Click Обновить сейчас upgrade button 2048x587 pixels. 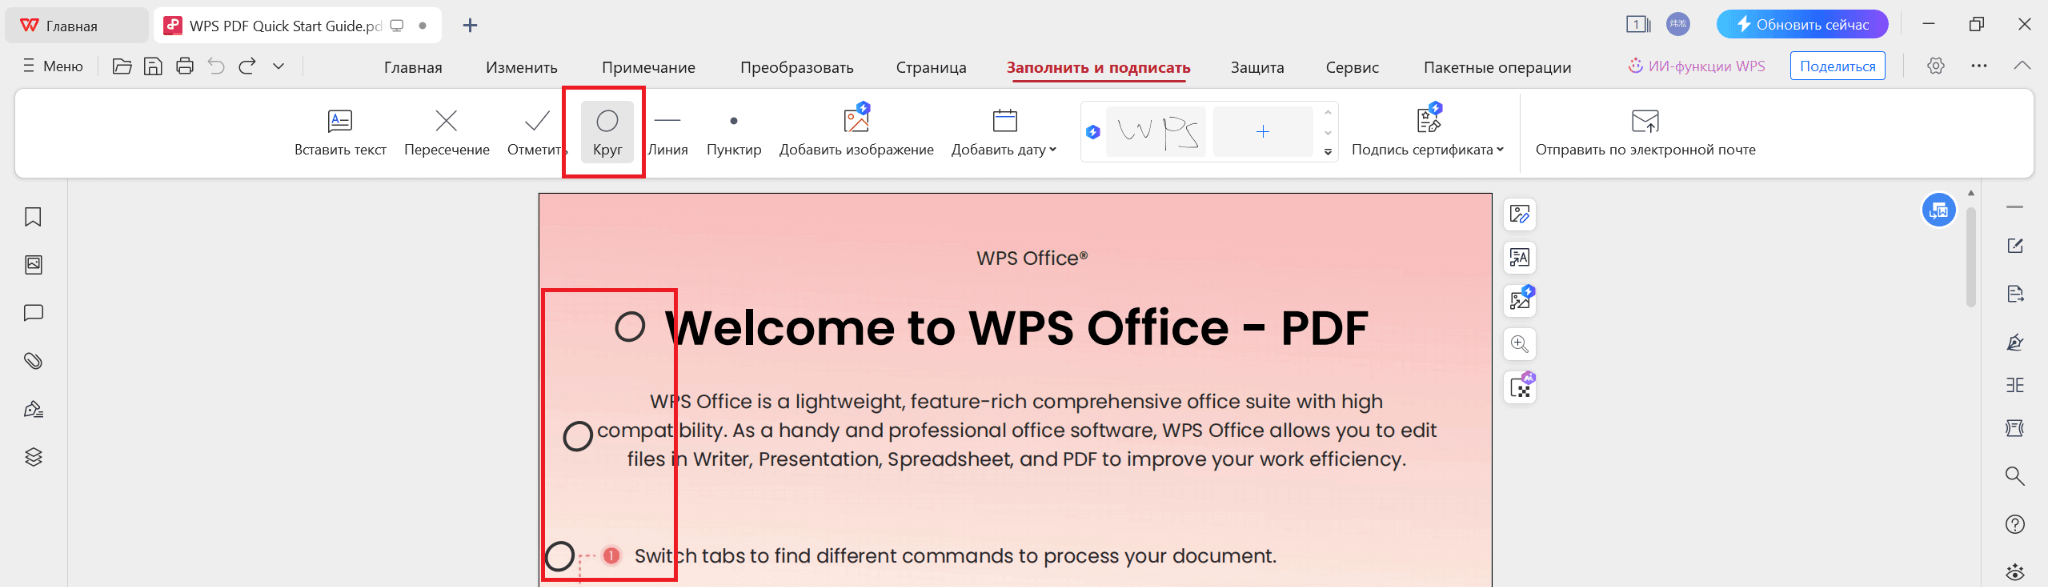point(1802,24)
